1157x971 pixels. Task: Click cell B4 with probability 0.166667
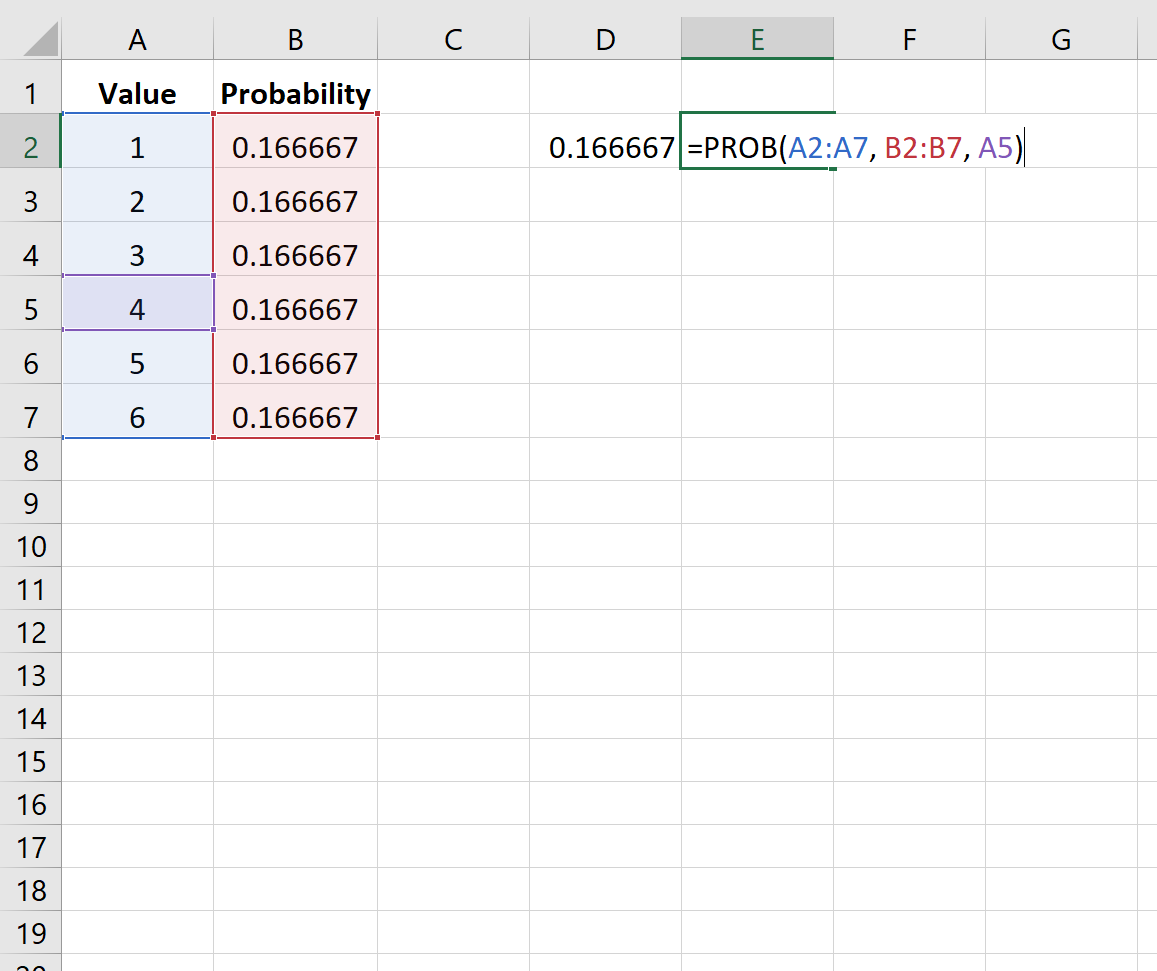295,256
